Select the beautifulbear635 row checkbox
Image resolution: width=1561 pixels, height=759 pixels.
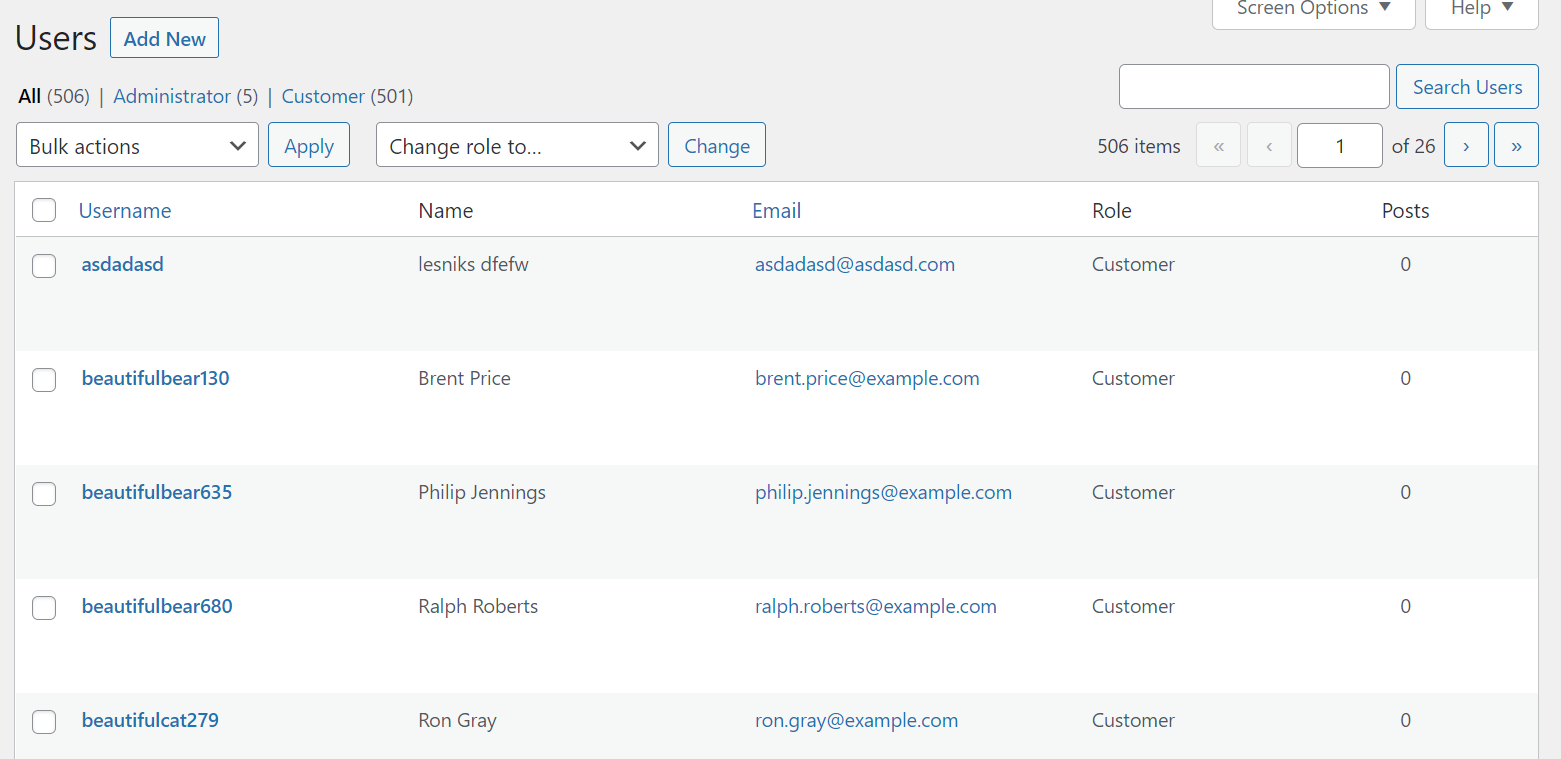click(x=44, y=493)
